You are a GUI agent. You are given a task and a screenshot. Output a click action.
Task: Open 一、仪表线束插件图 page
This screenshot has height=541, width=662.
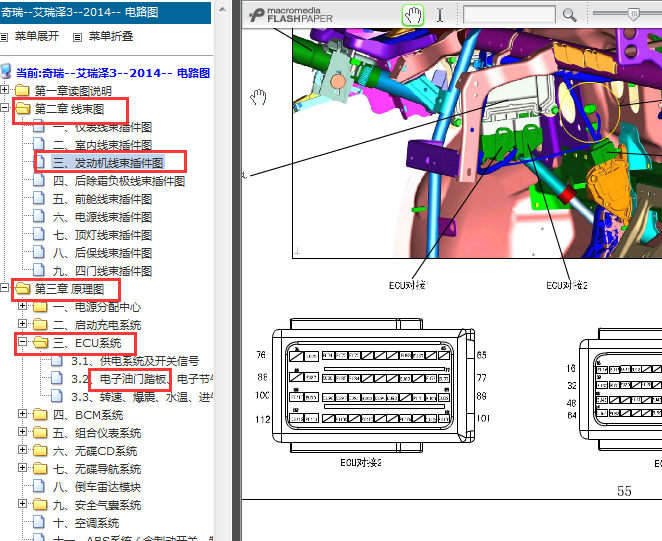[x=102, y=127]
